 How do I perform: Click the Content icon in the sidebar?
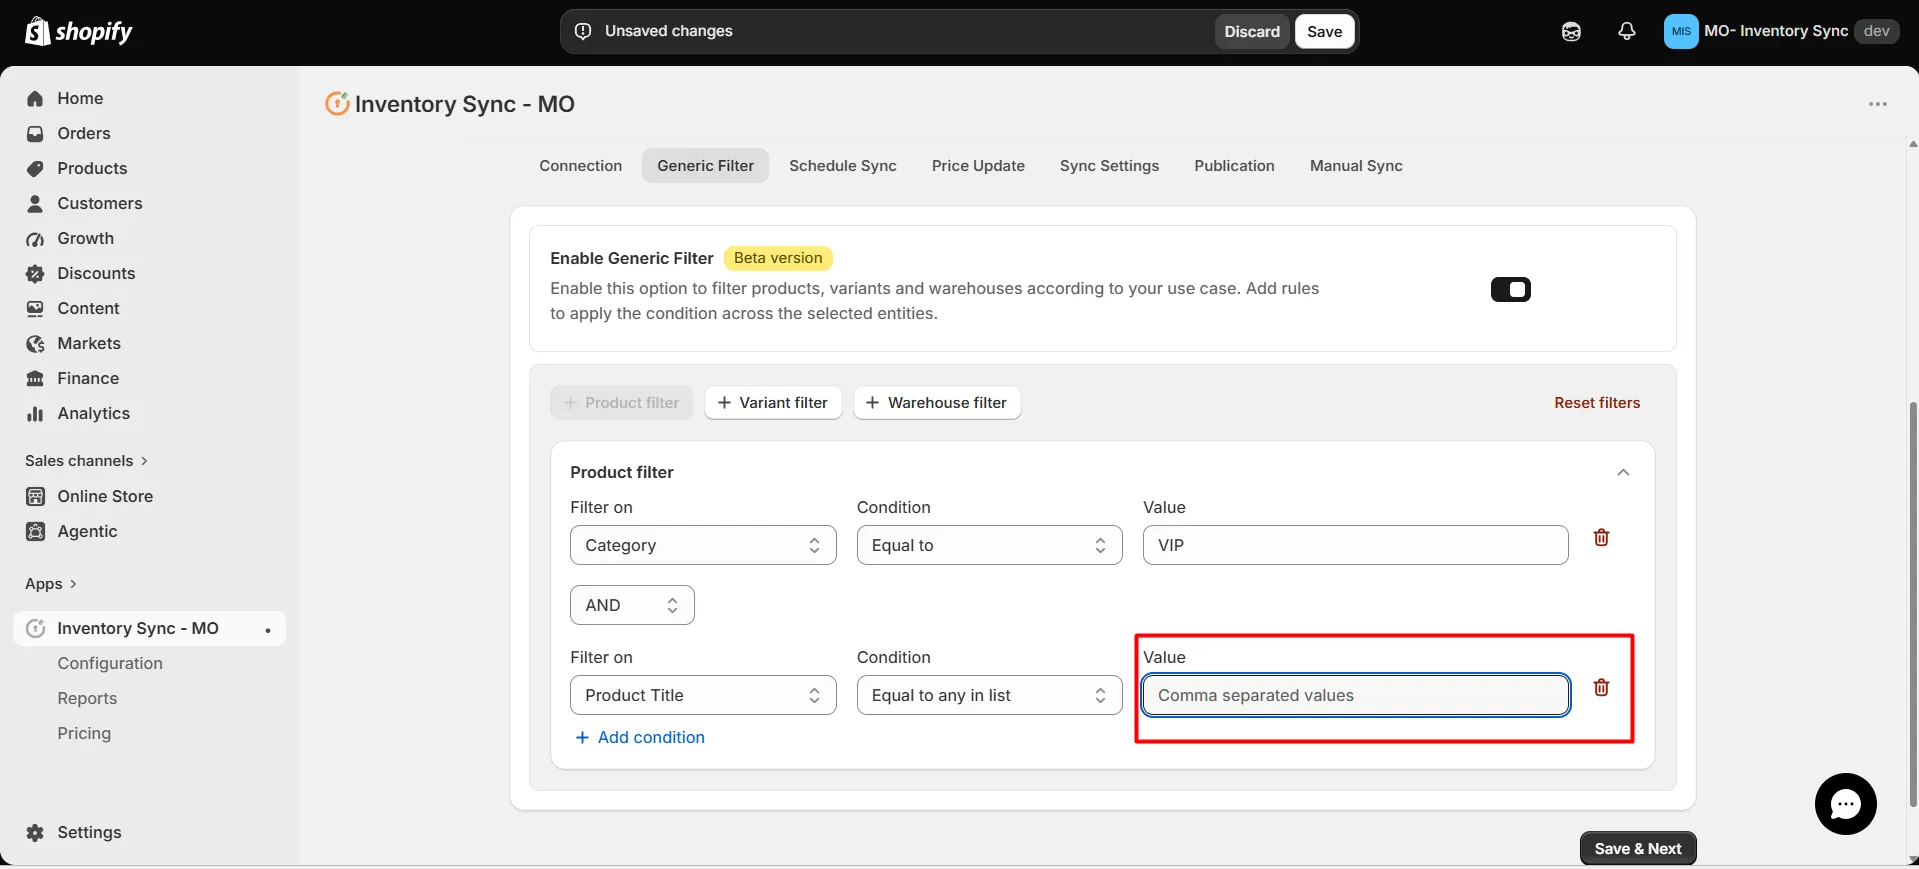coord(35,308)
